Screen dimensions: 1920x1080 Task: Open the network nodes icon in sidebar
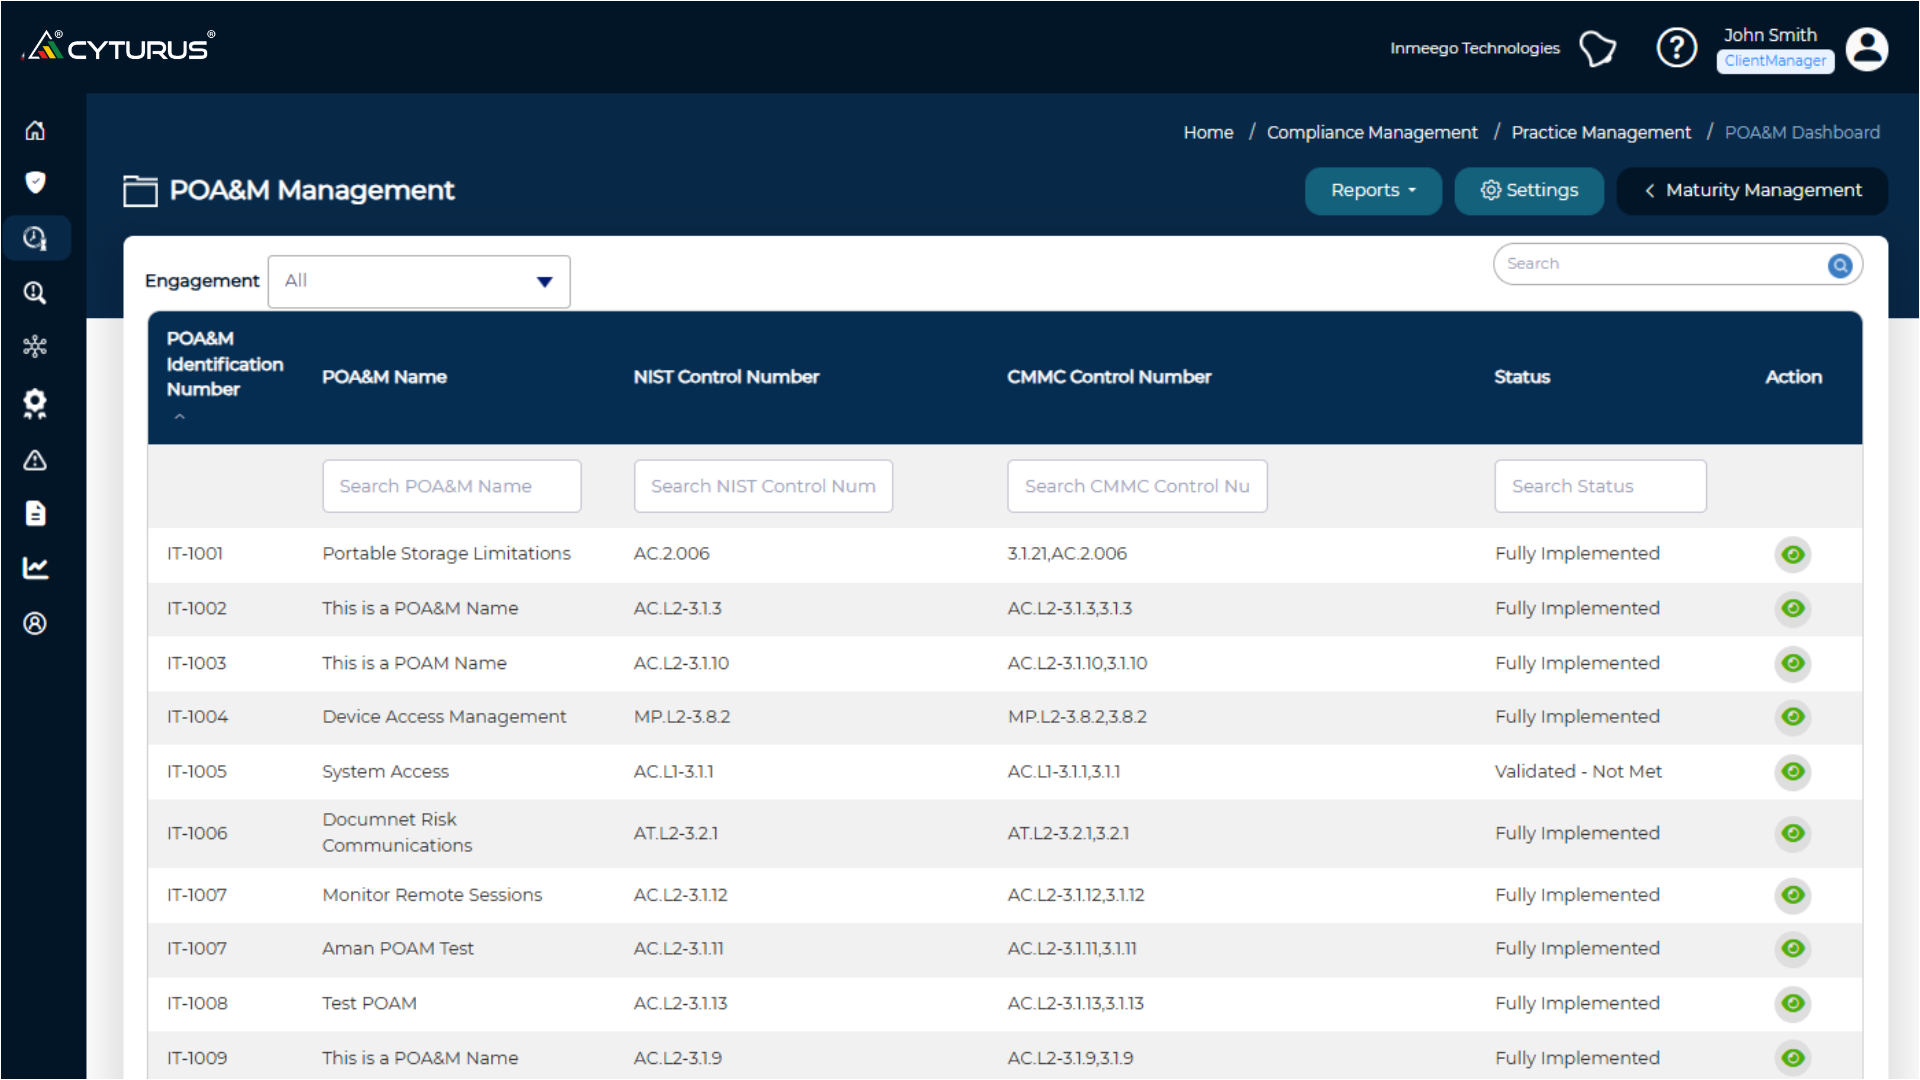(35, 346)
